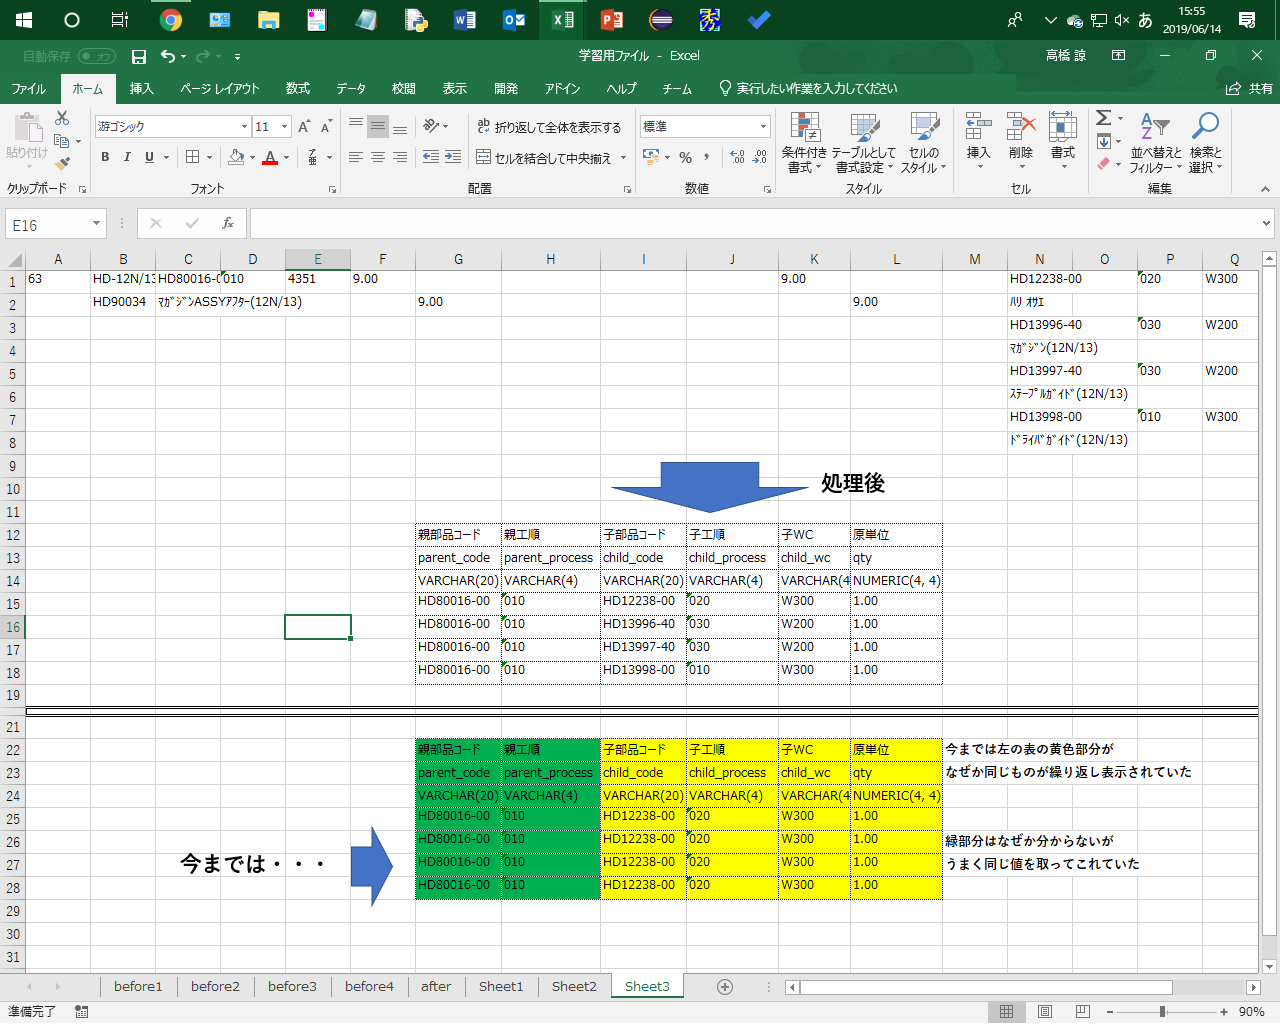
Task: Expand the Name Box dropdown arrow
Action: pos(96,224)
